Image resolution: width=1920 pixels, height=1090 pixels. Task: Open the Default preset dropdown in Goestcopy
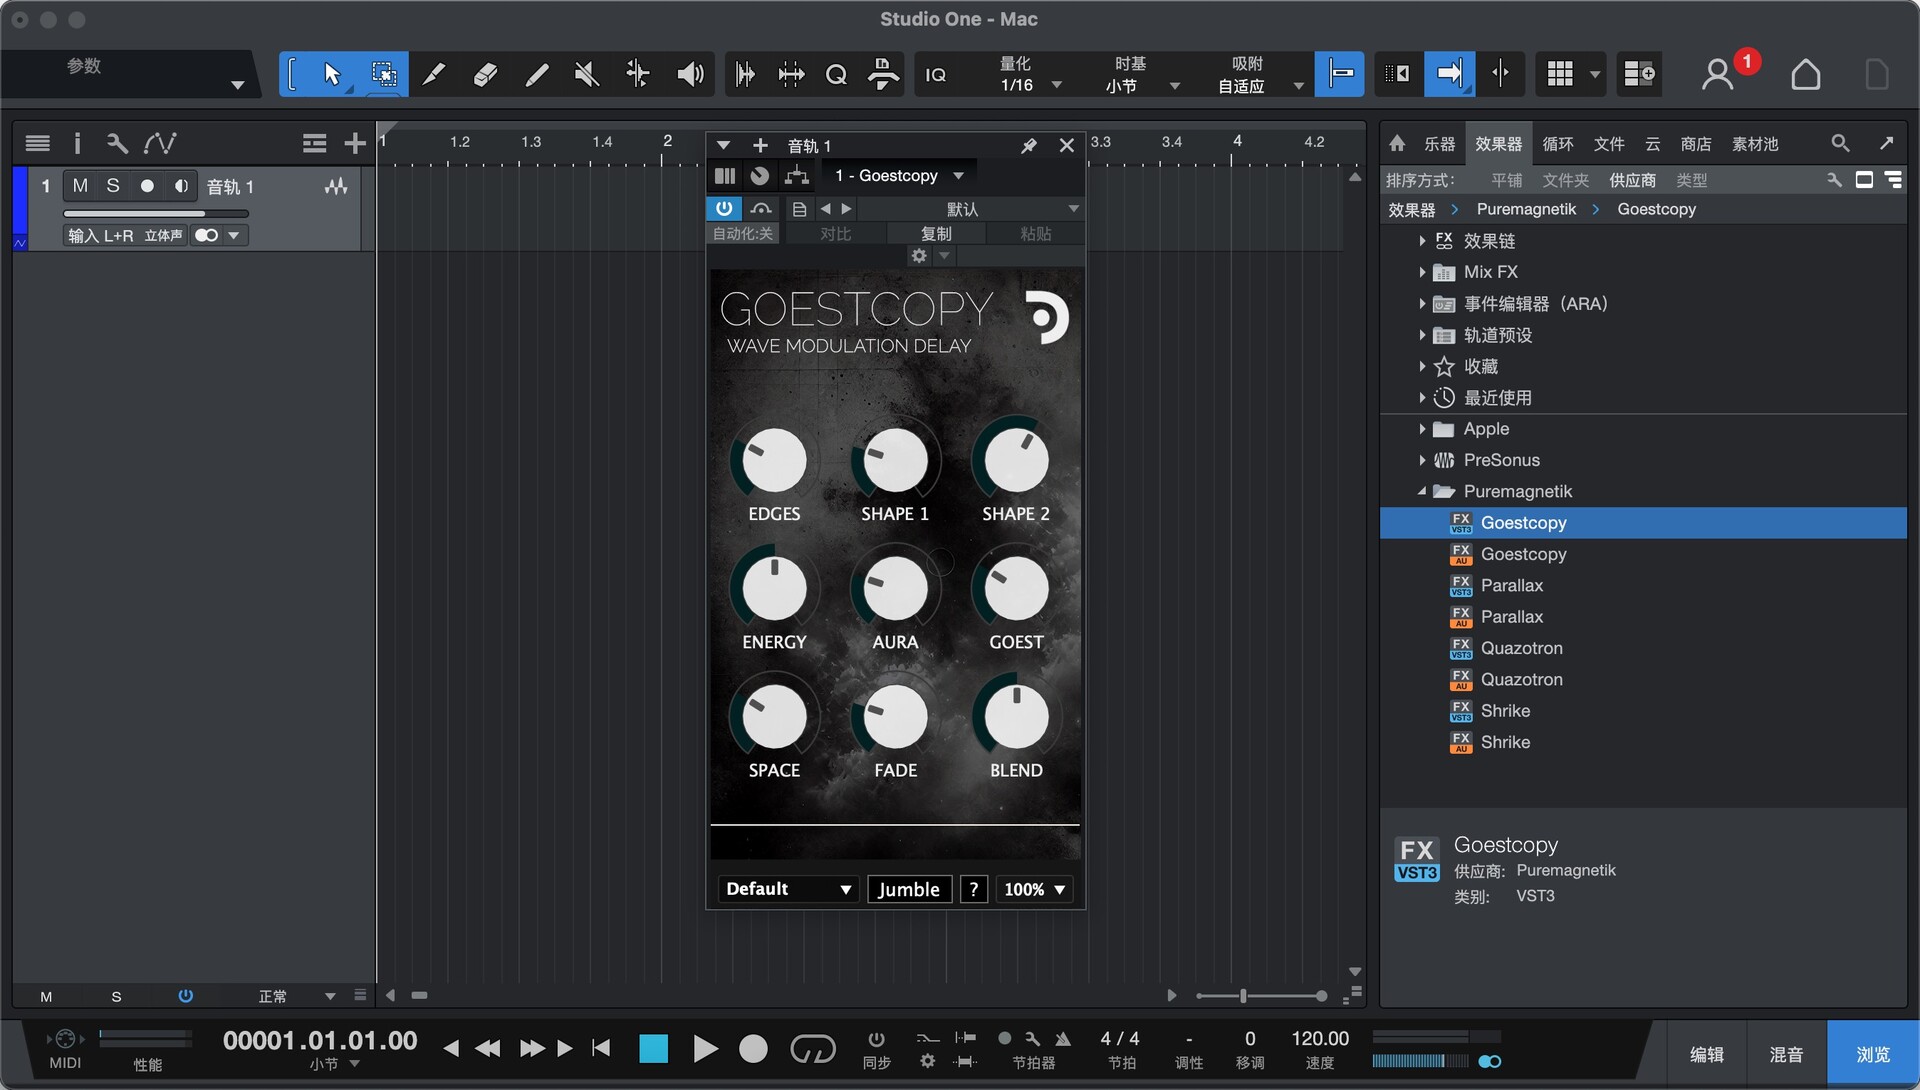click(x=788, y=889)
